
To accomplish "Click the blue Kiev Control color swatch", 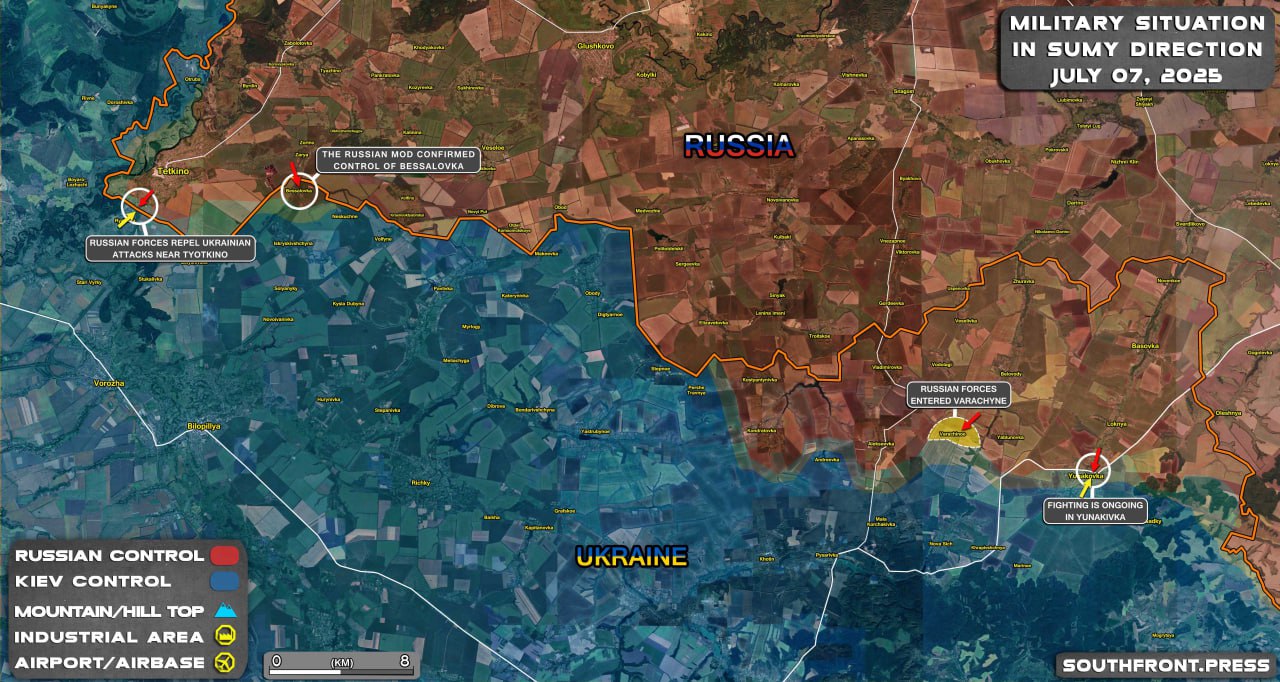I will [x=224, y=581].
